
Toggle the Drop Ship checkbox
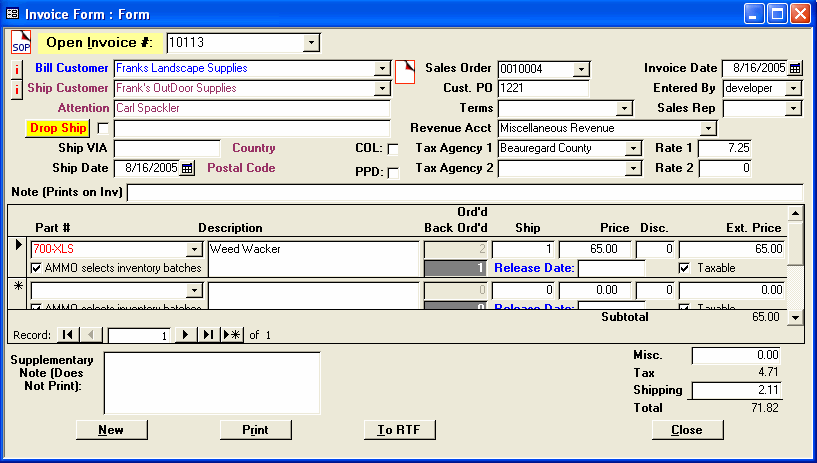pos(103,129)
